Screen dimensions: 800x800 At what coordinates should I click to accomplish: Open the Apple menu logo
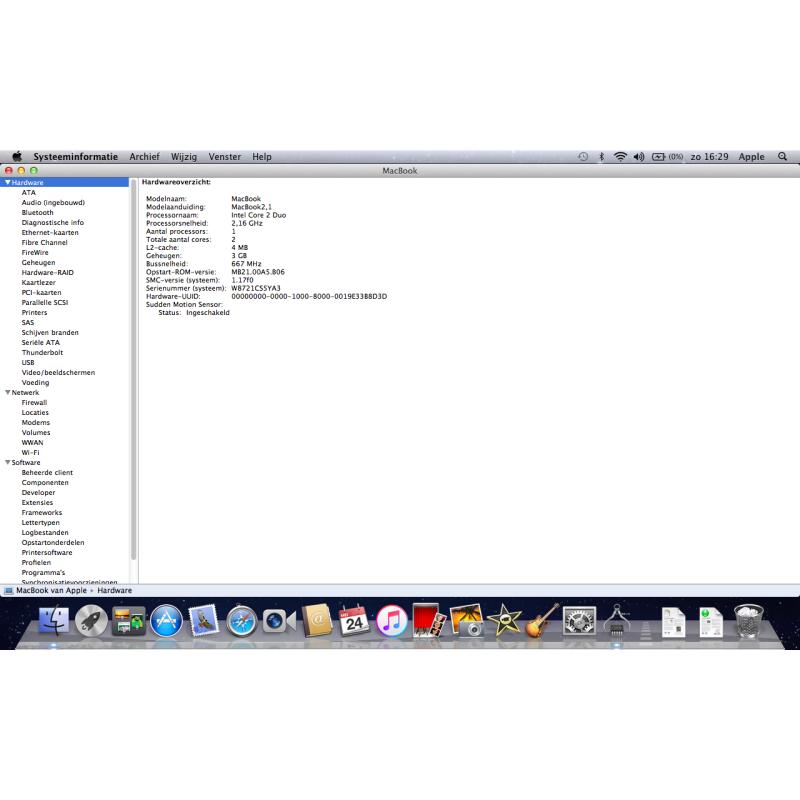(17, 156)
